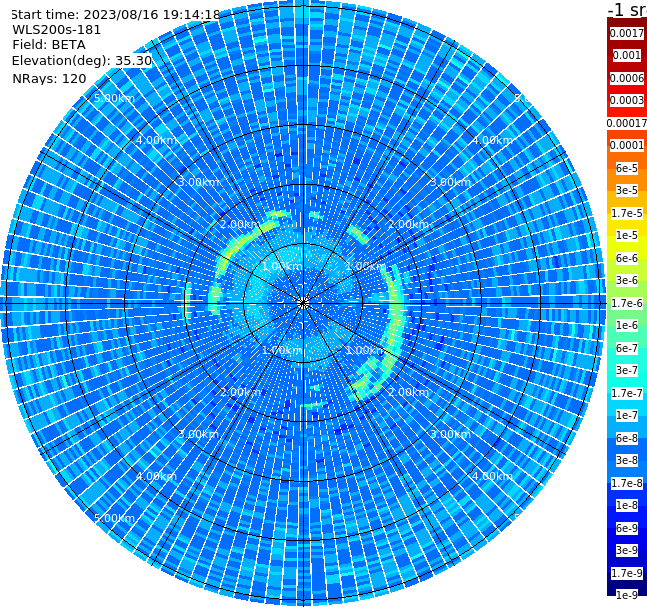The width and height of the screenshot is (647, 607).
Task: Click the upper-left 4.00km range label
Action: click(x=156, y=140)
